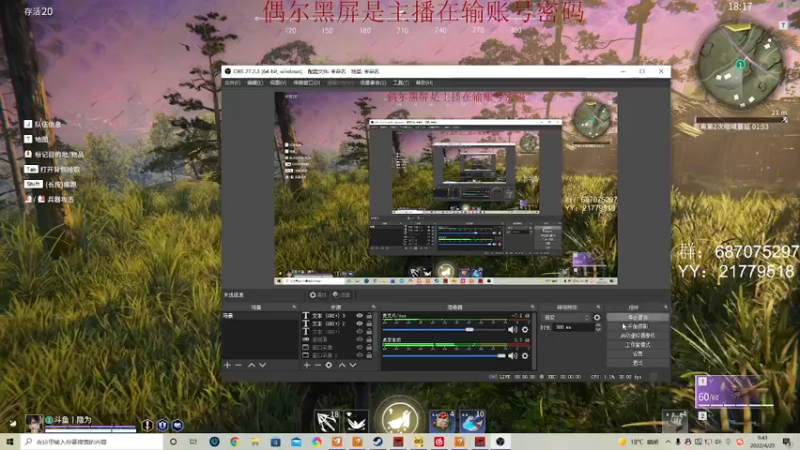The width and height of the screenshot is (800, 450).
Task: Select the 场景 item in the scenes list
Action: point(260,316)
